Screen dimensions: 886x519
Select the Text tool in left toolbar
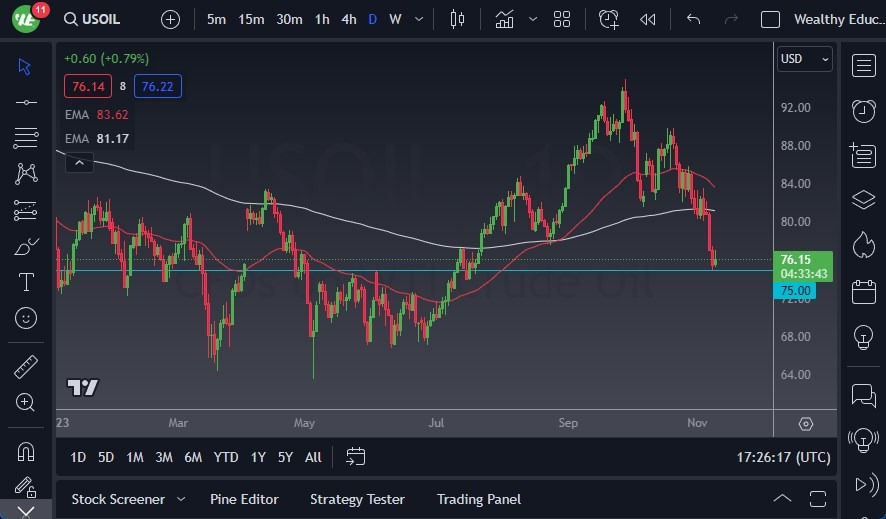[26, 282]
